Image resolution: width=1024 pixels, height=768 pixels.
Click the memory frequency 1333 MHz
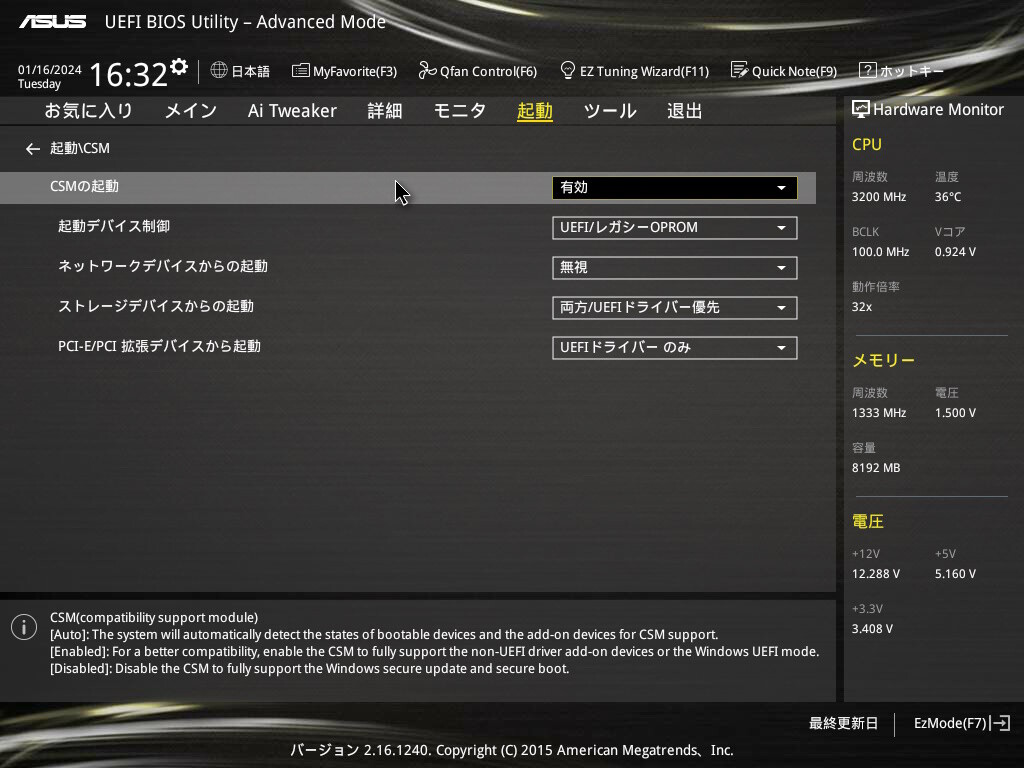pyautogui.click(x=879, y=413)
